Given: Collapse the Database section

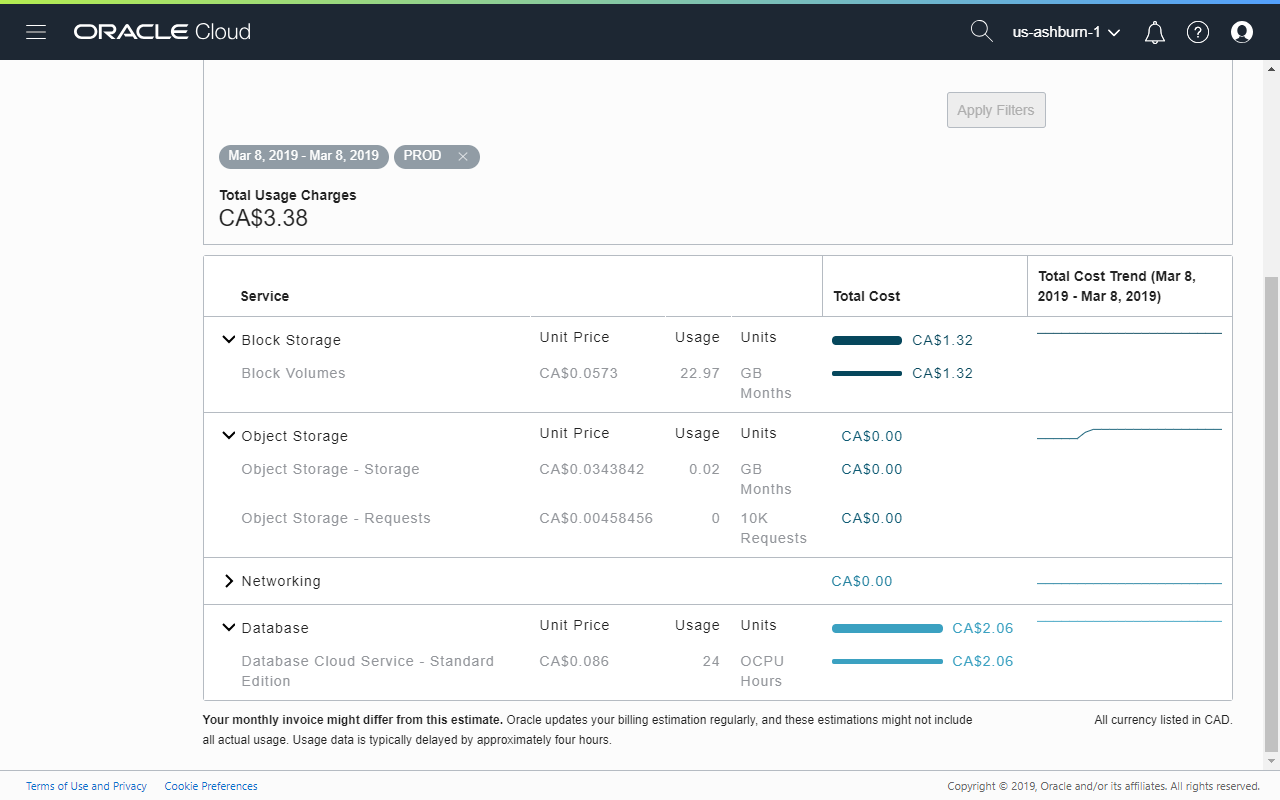Looking at the screenshot, I should [229, 628].
